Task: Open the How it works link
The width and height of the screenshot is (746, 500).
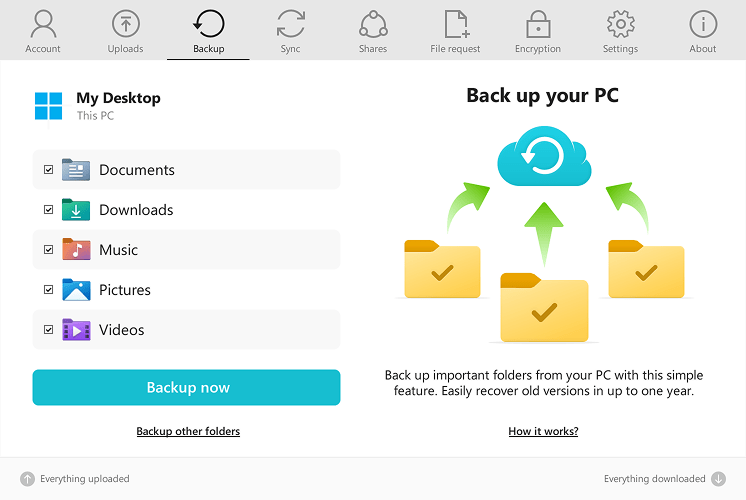Action: pos(543,431)
